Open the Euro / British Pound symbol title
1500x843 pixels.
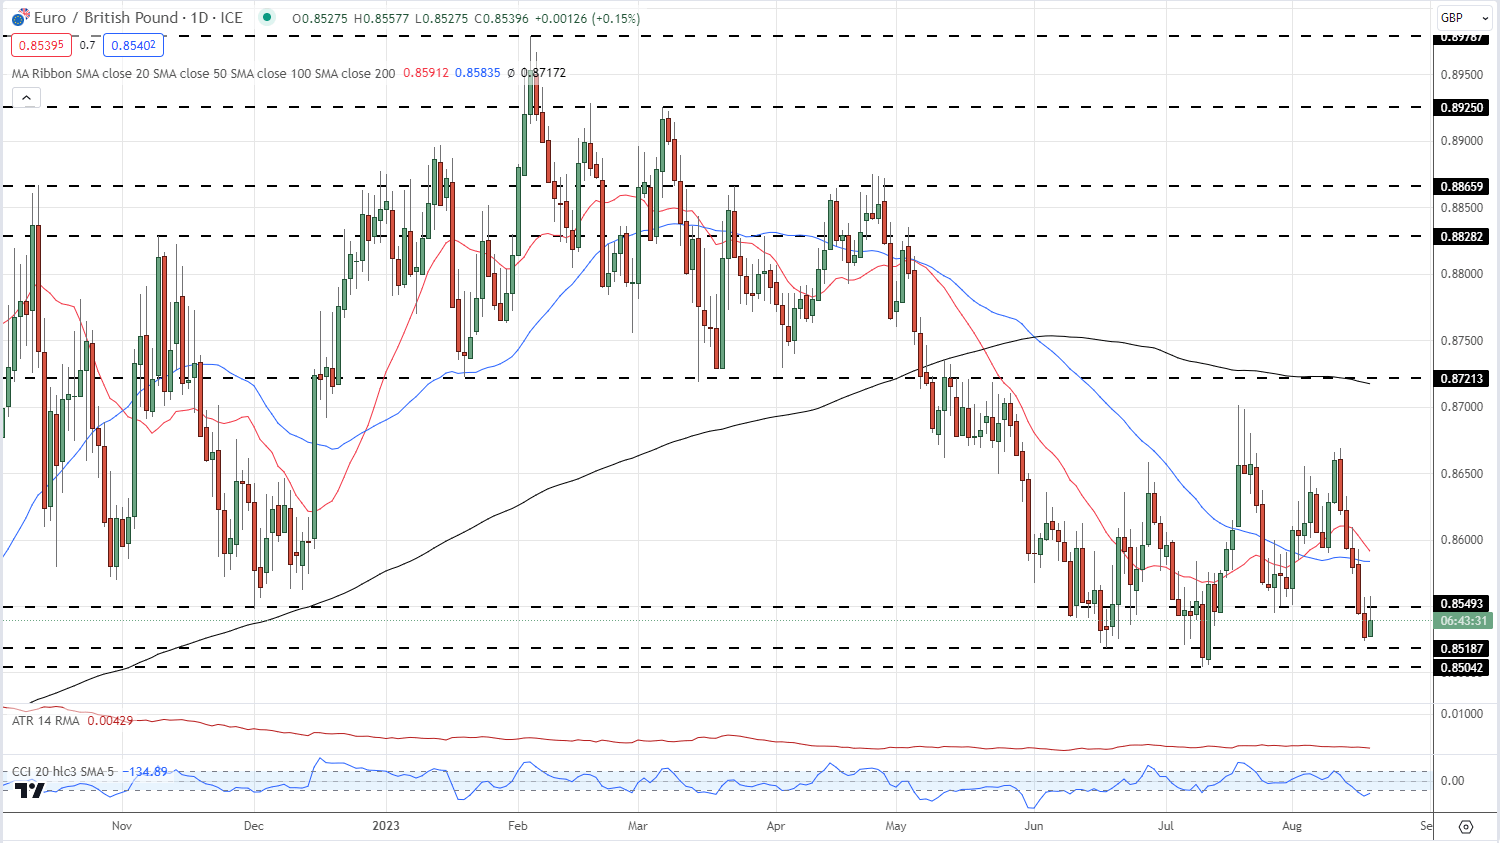tap(138, 18)
